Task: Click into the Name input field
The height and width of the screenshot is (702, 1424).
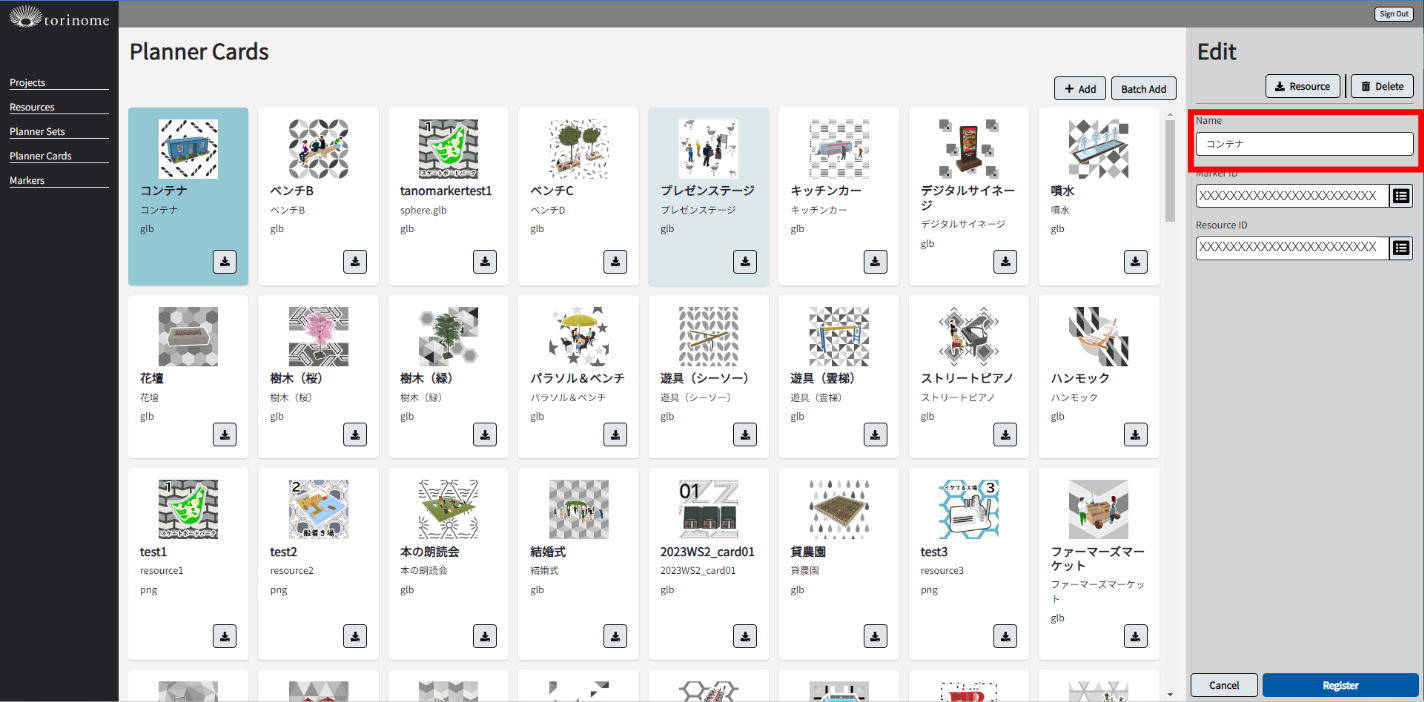Action: [x=1304, y=144]
